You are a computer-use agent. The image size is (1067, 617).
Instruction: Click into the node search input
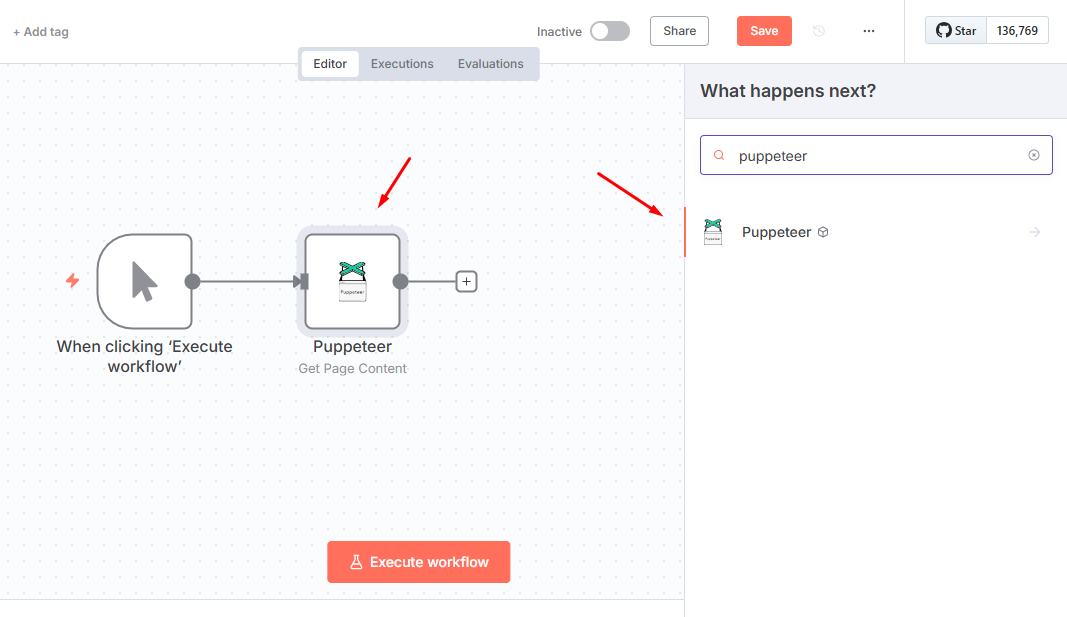876,155
